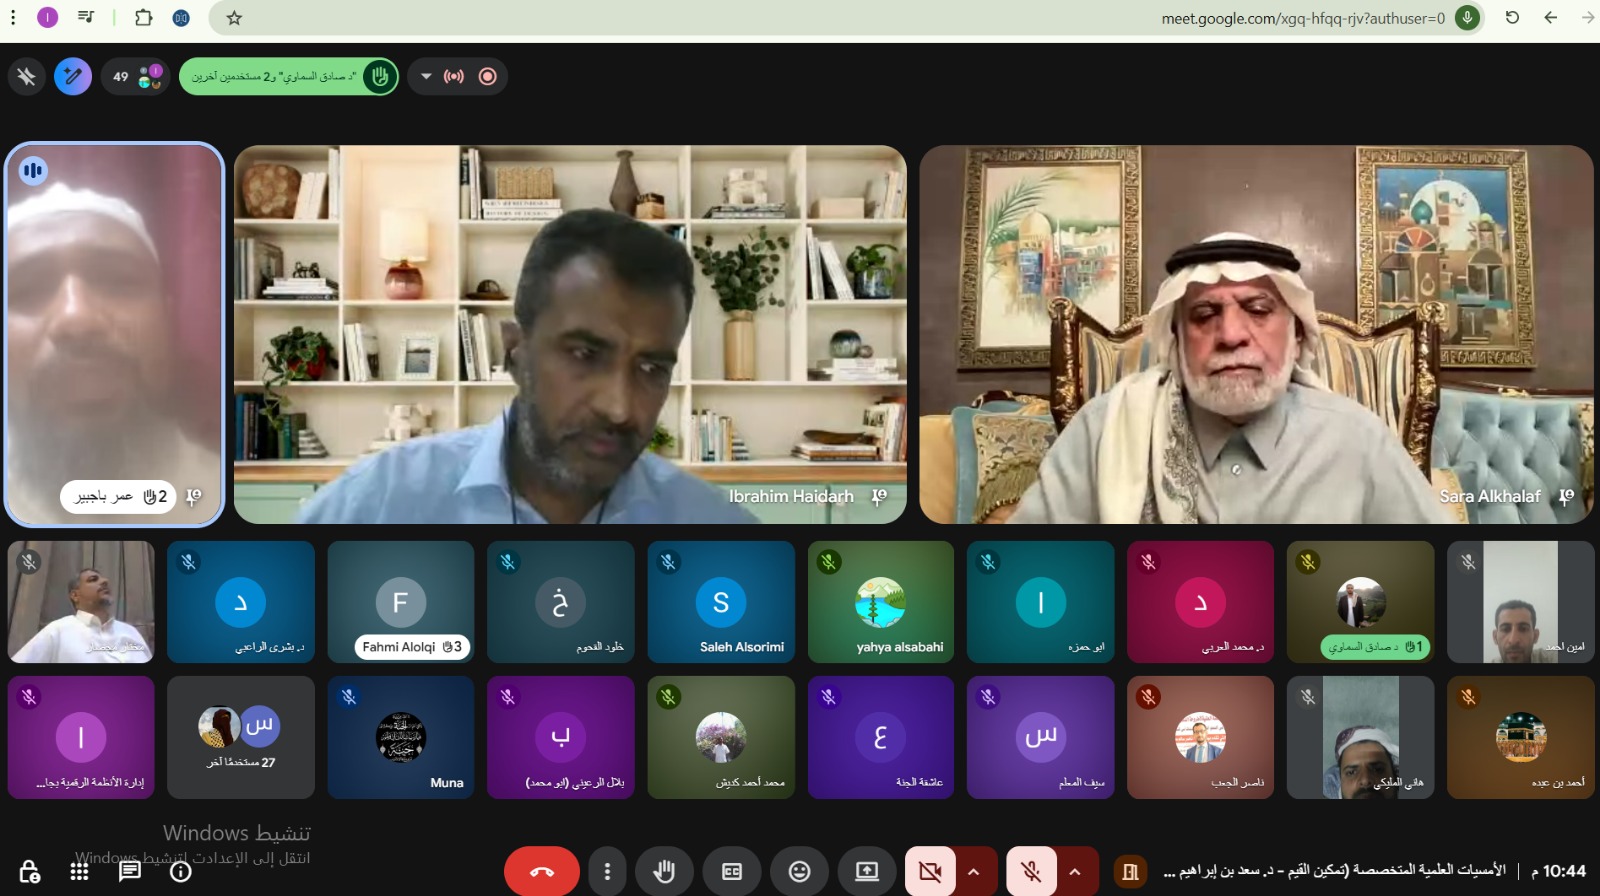1600x896 pixels.
Task: Click the present screen icon
Action: (x=866, y=872)
